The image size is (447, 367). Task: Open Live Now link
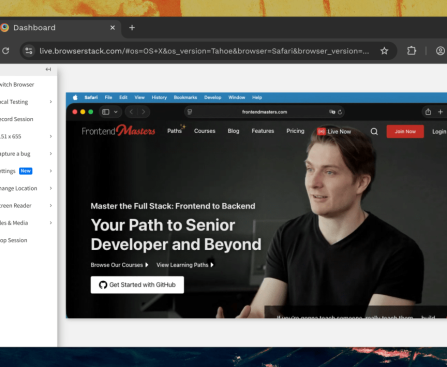(334, 132)
